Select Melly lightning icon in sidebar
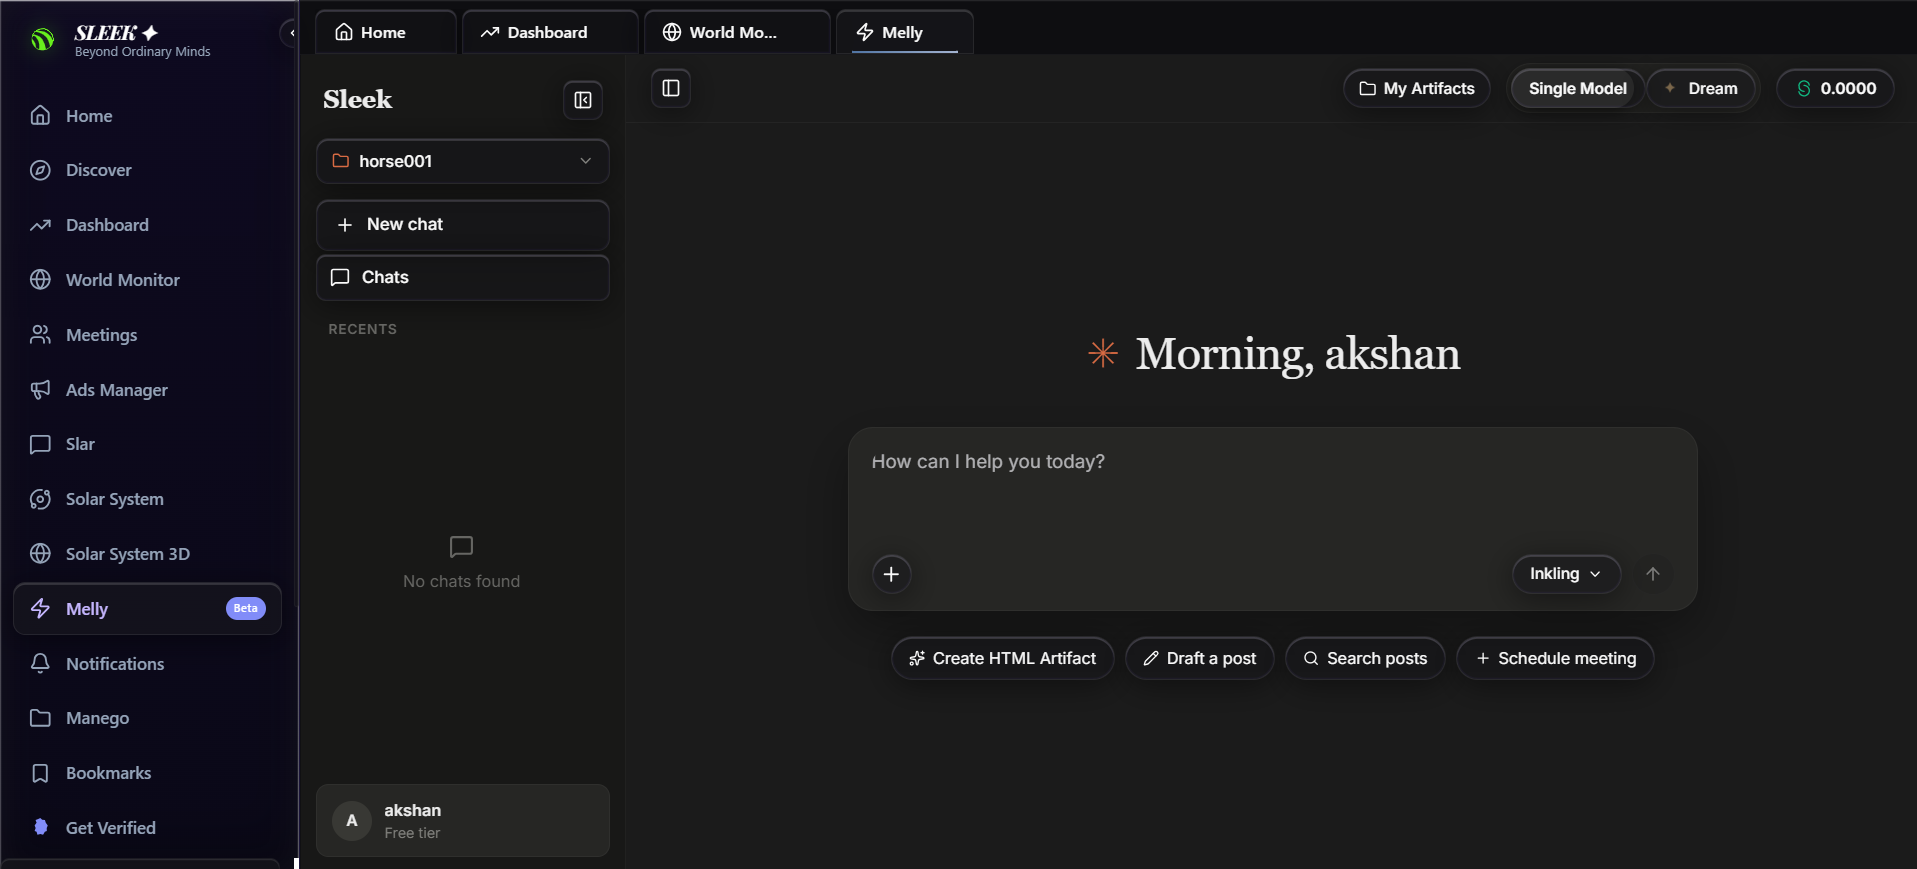This screenshot has height=869, width=1917. point(40,609)
